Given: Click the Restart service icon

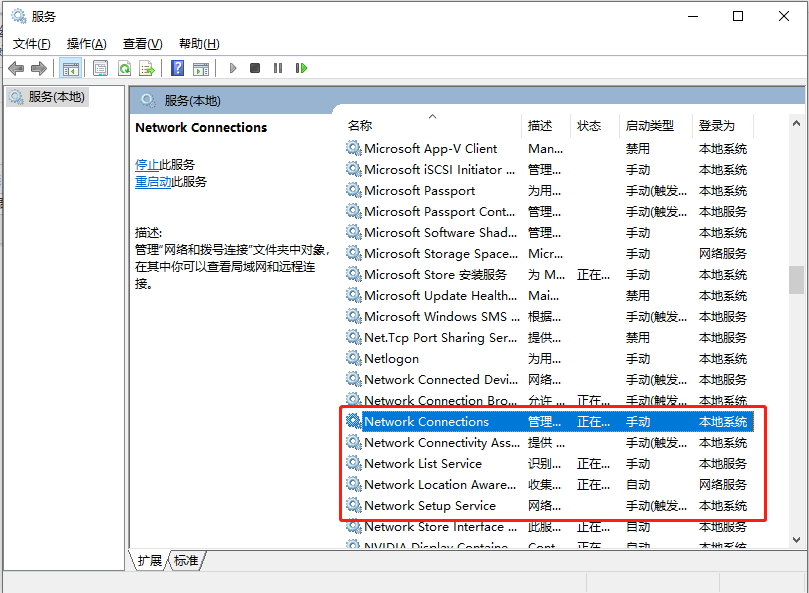Looking at the screenshot, I should [x=301, y=68].
